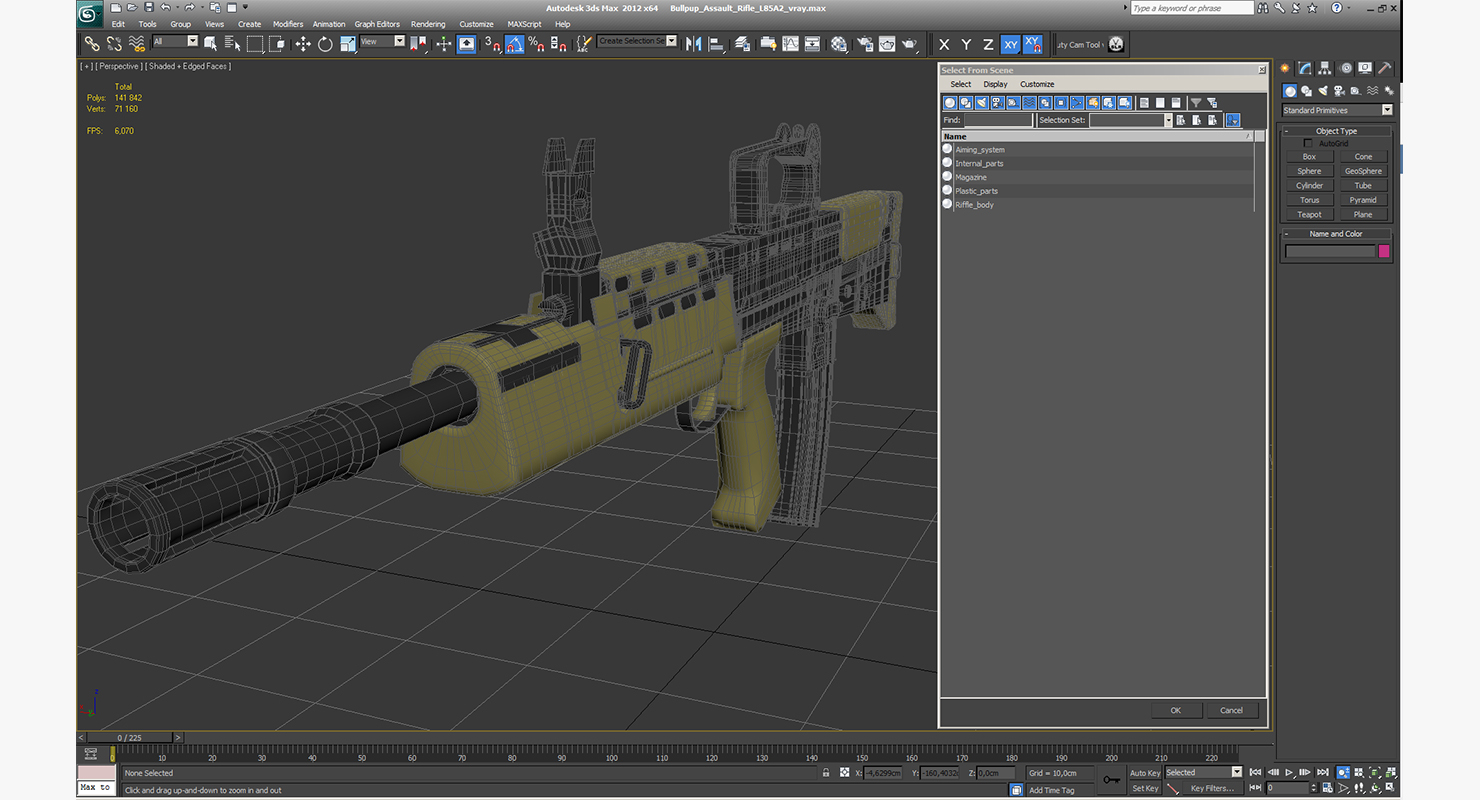Click the funnel filter icon in dialog
1480x800 pixels.
coord(1195,102)
